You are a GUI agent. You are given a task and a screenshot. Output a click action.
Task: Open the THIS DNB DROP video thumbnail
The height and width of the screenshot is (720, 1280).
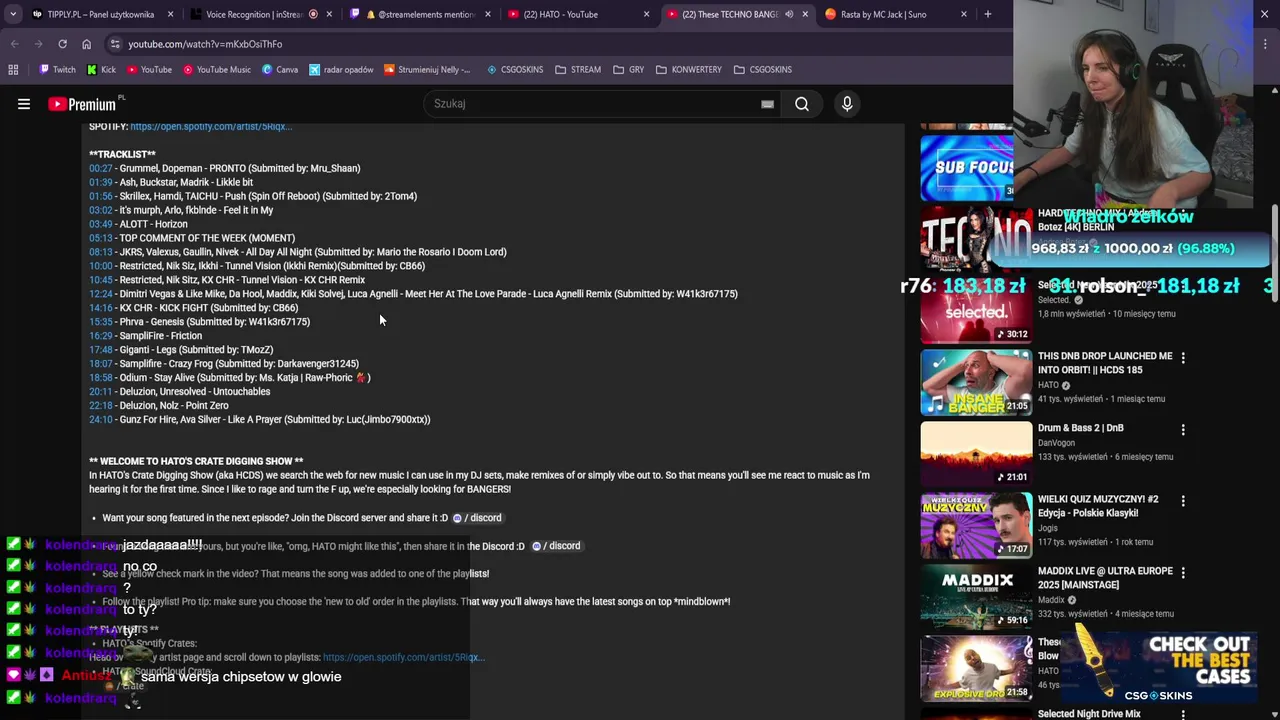tap(976, 381)
